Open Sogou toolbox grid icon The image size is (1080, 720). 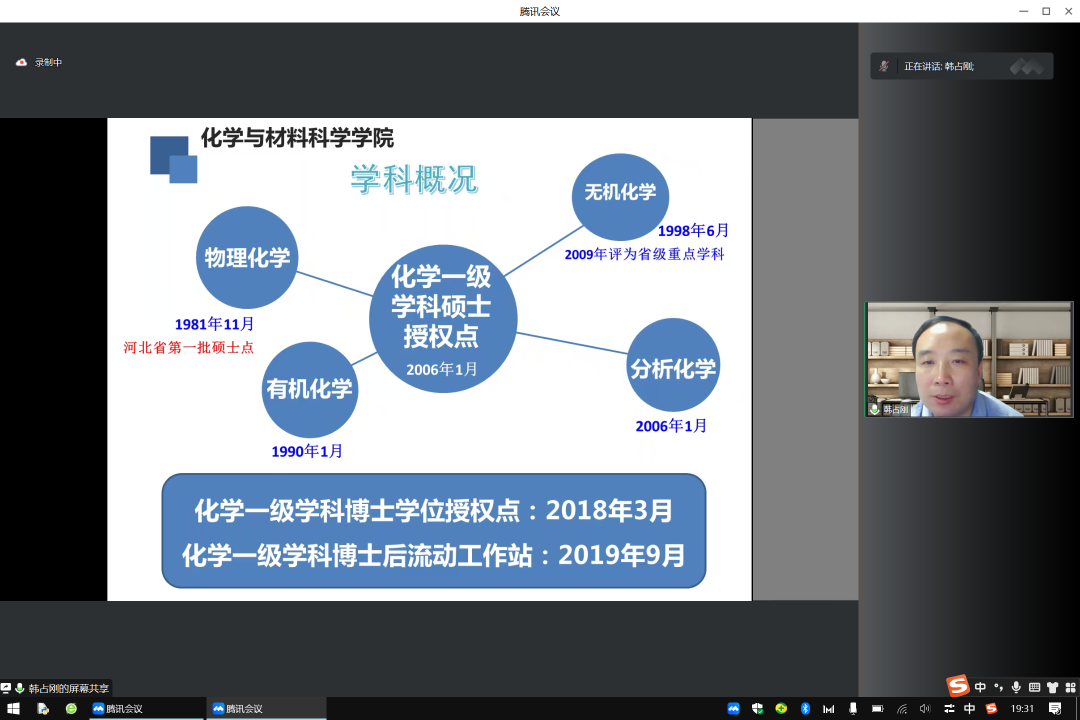tap(1068, 687)
